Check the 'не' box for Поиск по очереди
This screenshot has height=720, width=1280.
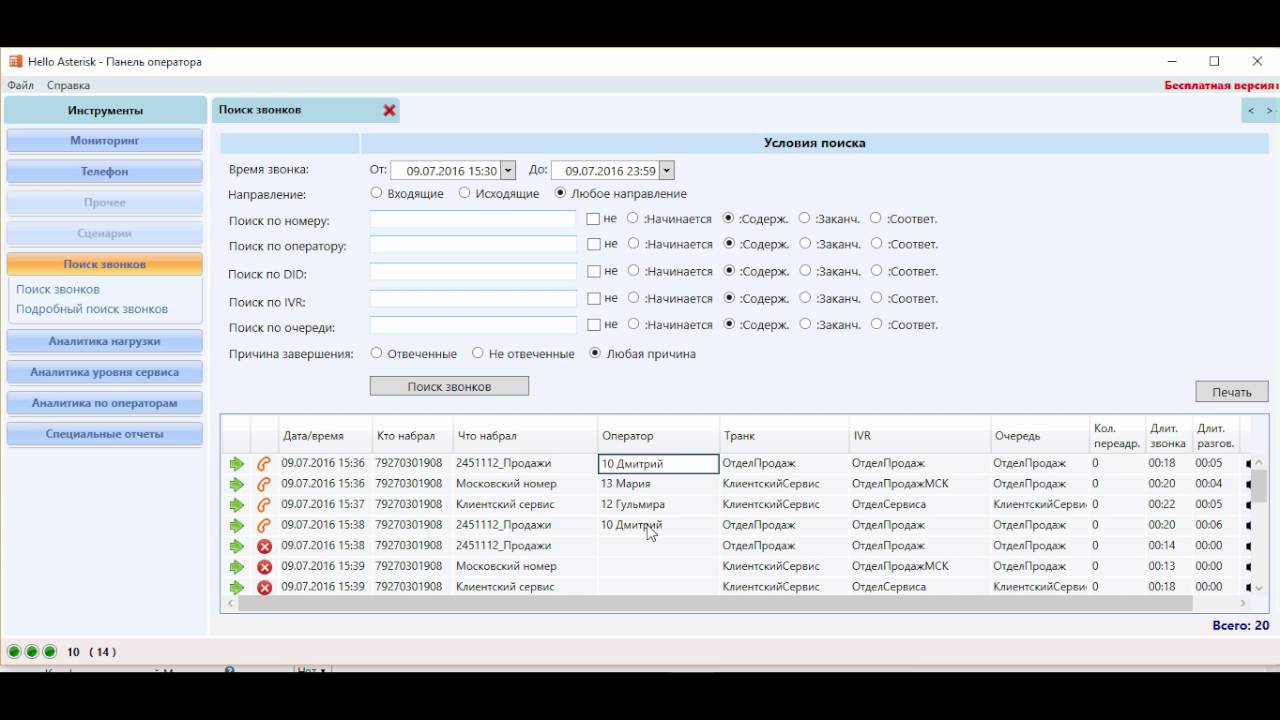593,324
